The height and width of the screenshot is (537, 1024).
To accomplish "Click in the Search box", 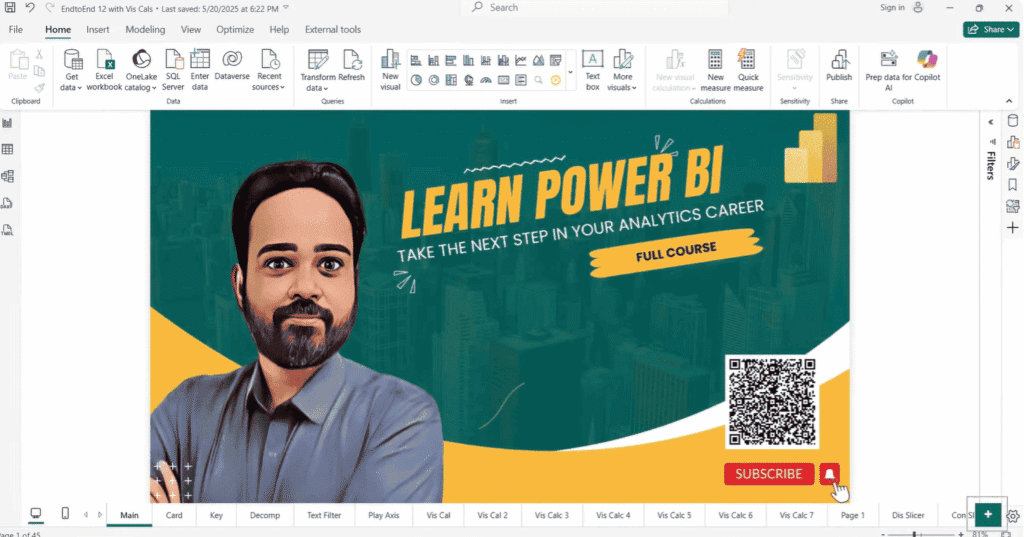I will pos(594,7).
